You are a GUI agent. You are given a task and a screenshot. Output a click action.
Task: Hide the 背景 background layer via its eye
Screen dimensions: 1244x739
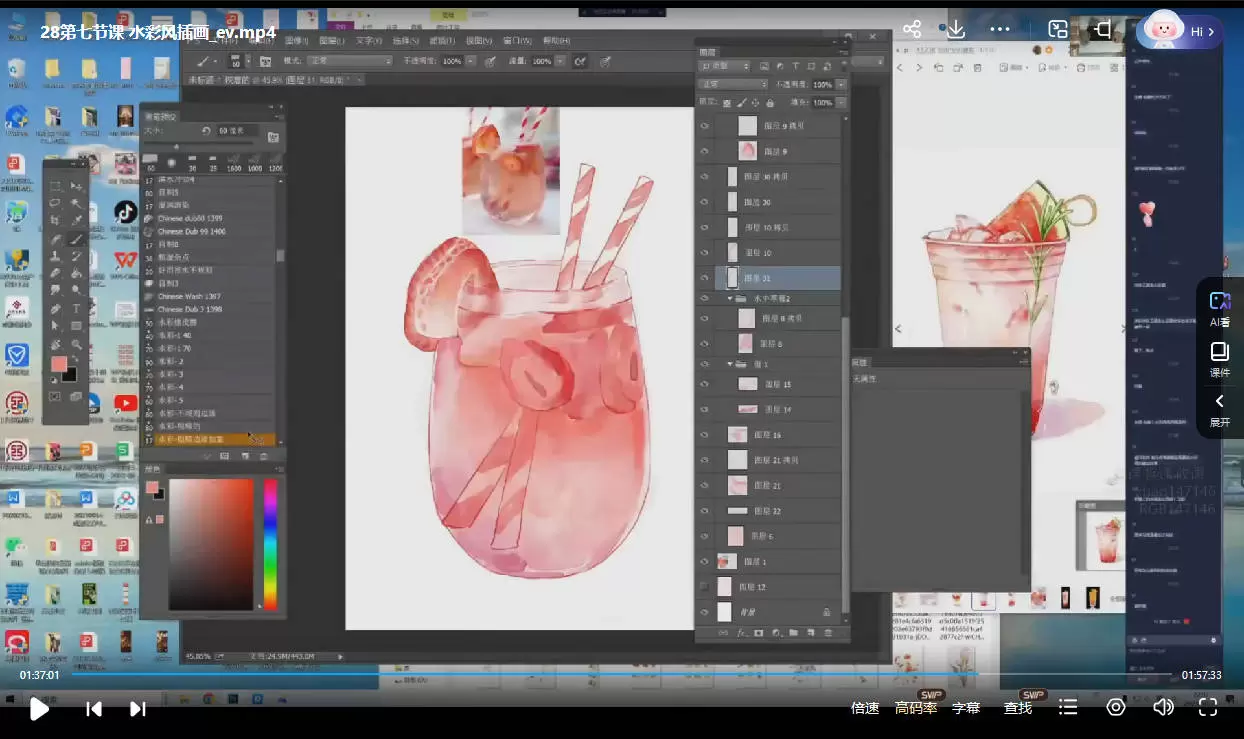(x=704, y=611)
